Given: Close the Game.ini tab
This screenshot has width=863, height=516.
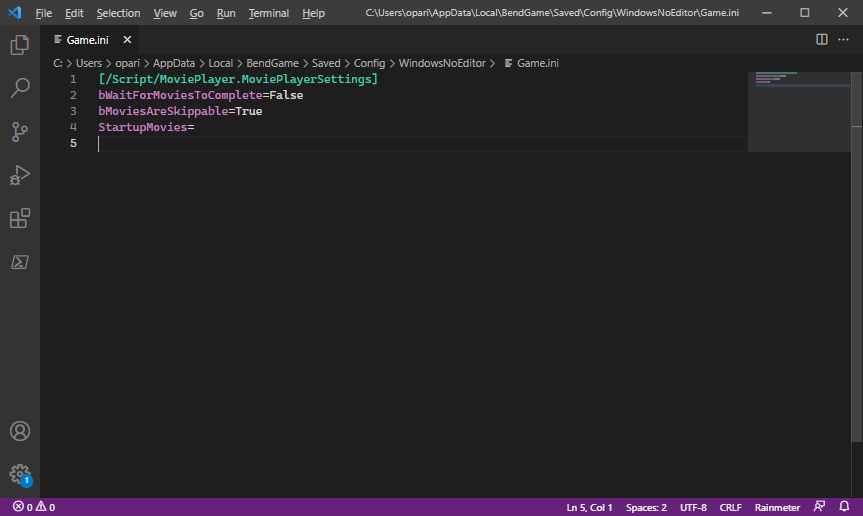Looking at the screenshot, I should tap(127, 40).
